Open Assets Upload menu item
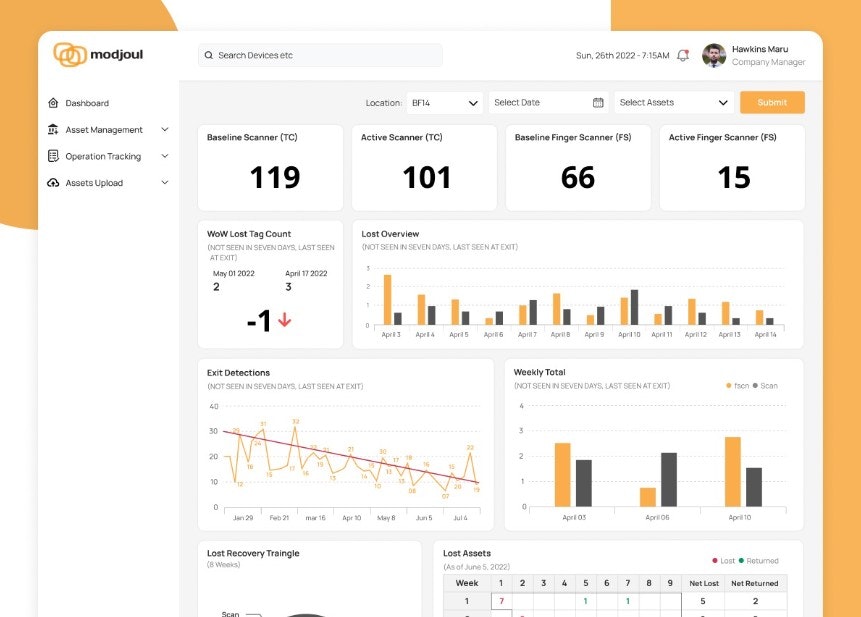The image size is (861, 617). click(94, 183)
